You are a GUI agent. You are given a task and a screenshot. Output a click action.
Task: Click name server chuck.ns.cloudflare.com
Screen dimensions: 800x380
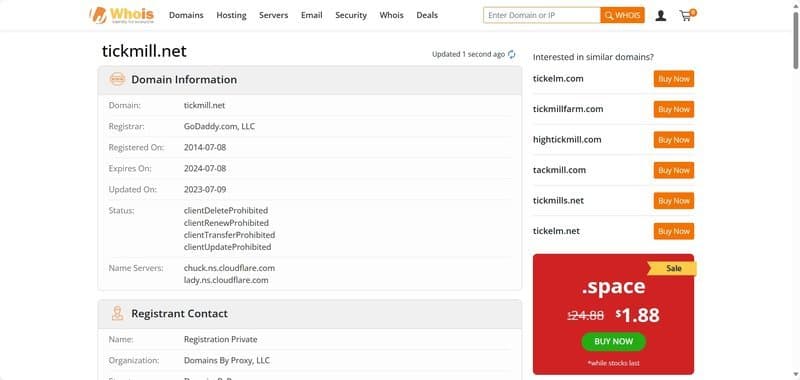229,268
